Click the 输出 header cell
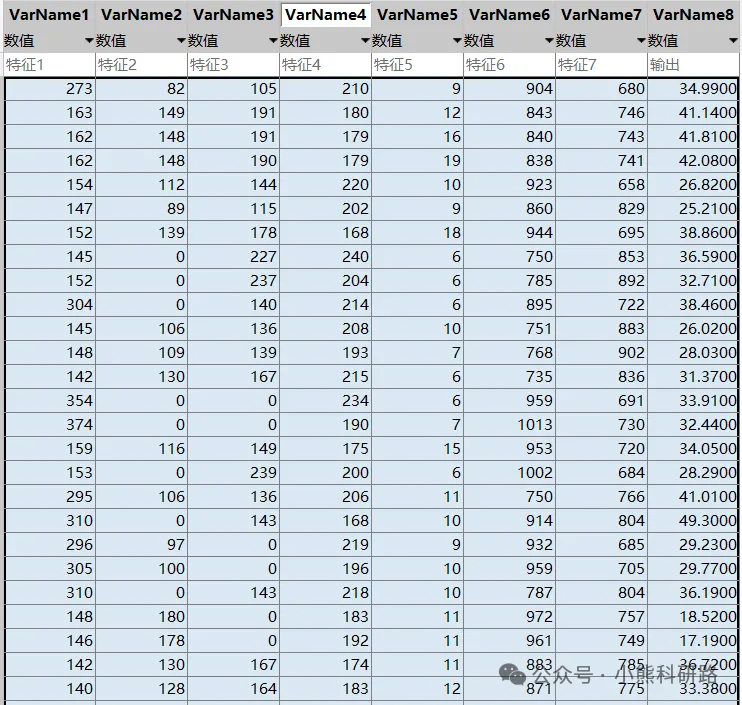Viewport: 742px width, 705px height. click(693, 64)
